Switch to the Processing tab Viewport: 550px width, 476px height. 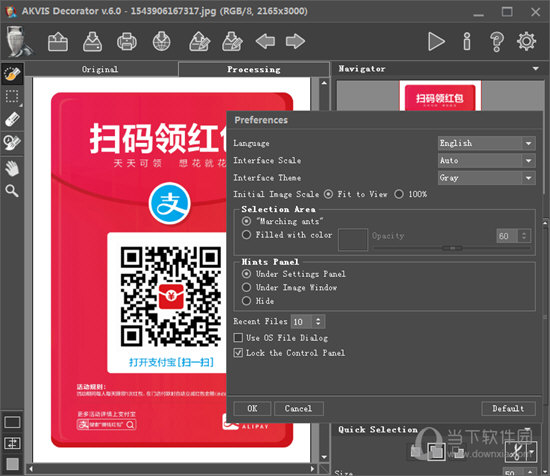point(254,69)
